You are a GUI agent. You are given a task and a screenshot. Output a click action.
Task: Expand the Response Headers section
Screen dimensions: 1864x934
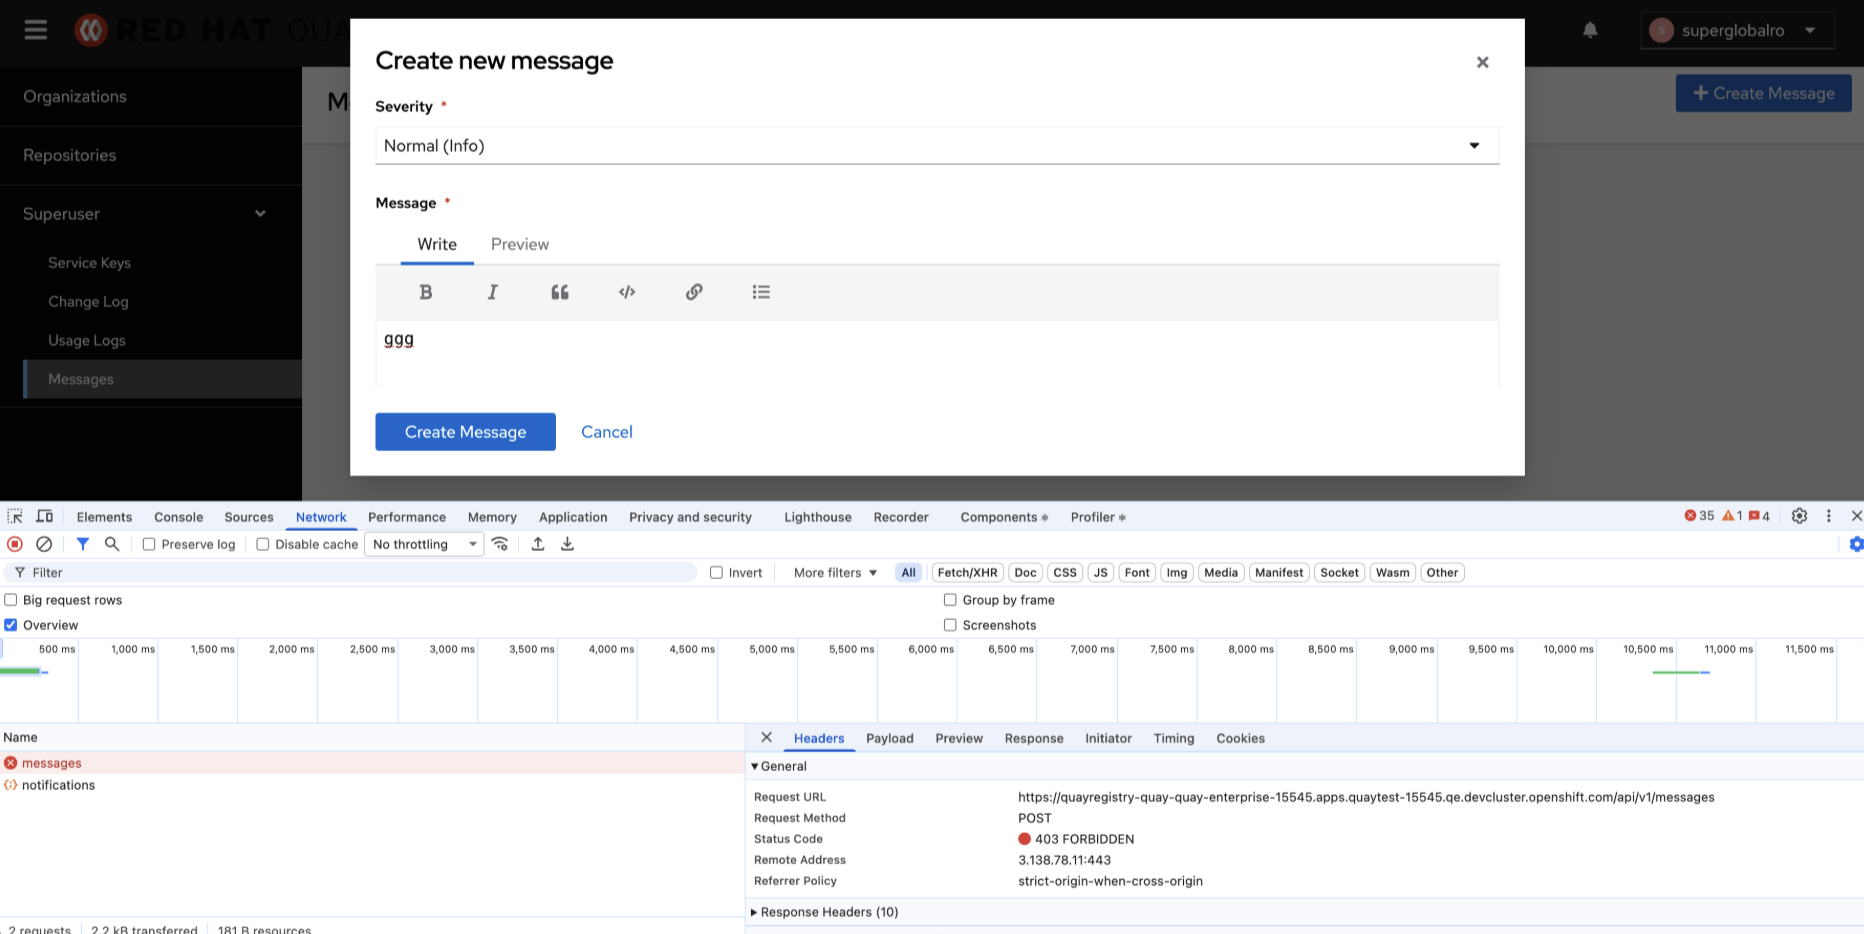(x=828, y=912)
